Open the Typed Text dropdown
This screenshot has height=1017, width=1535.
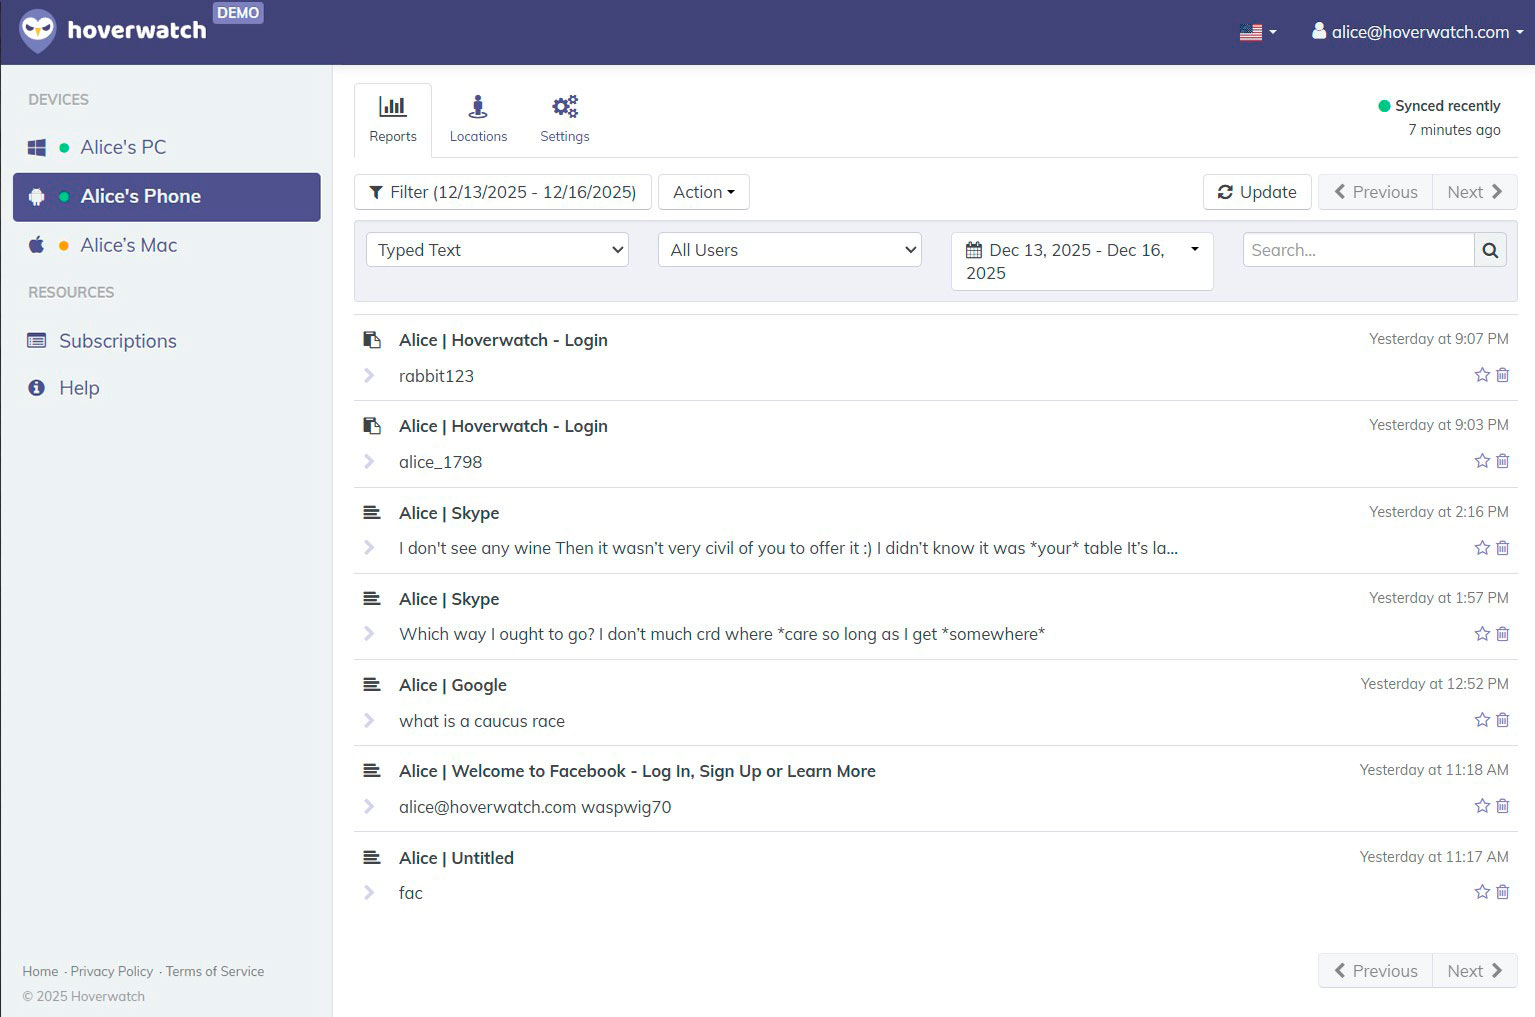click(x=497, y=250)
